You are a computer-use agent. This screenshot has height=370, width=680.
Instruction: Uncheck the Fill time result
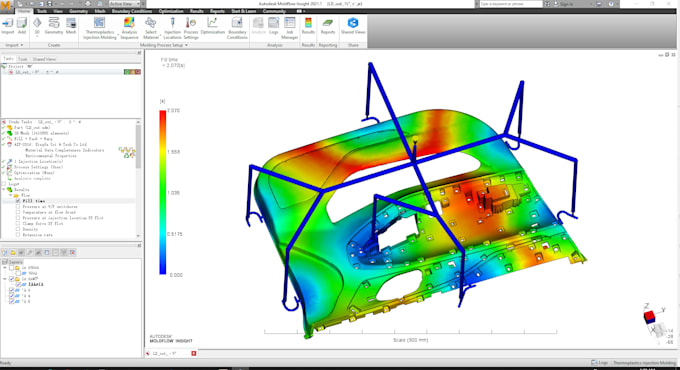coord(18,201)
